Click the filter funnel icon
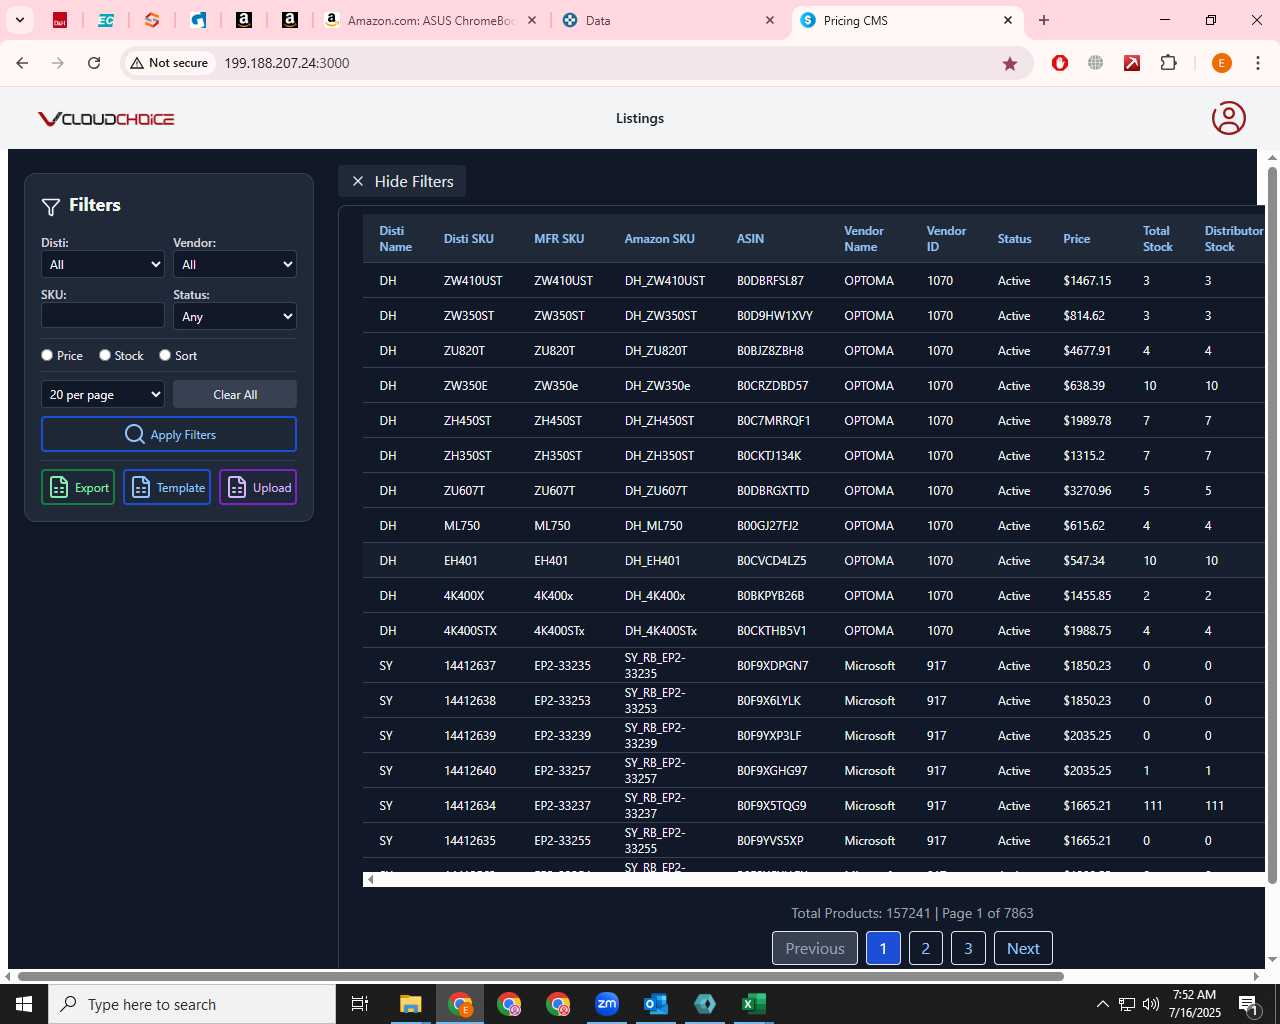 point(51,206)
